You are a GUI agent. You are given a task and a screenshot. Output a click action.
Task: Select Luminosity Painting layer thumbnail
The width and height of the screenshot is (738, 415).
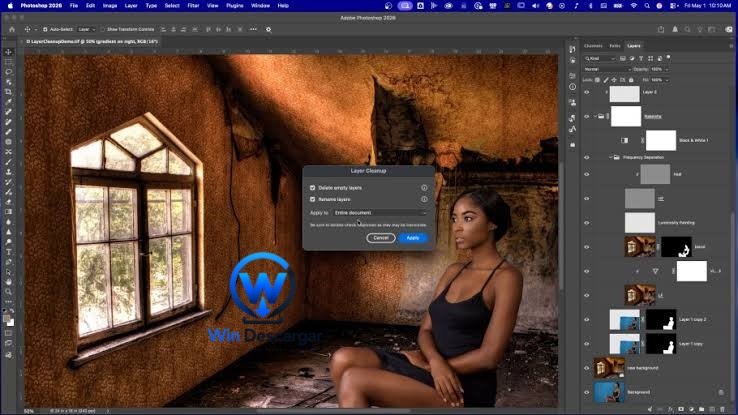pyautogui.click(x=640, y=223)
